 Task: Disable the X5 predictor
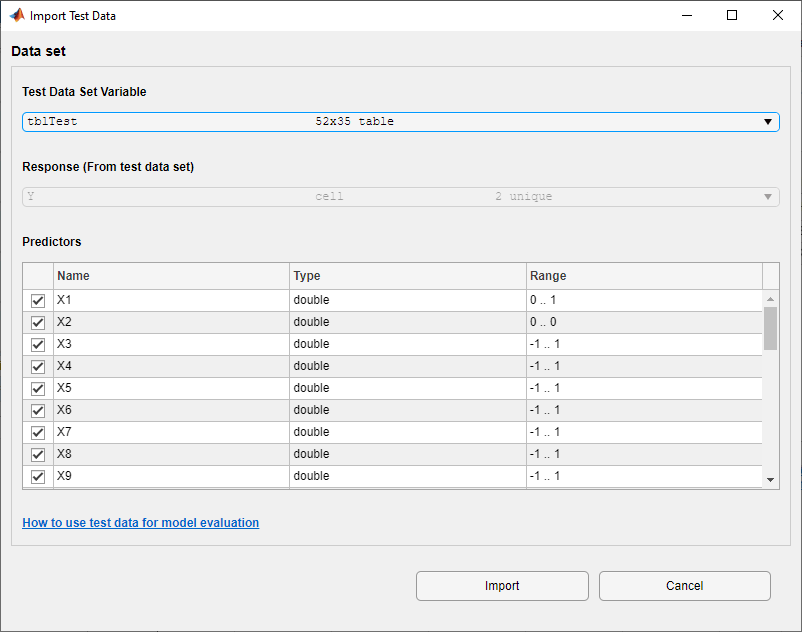tap(37, 388)
